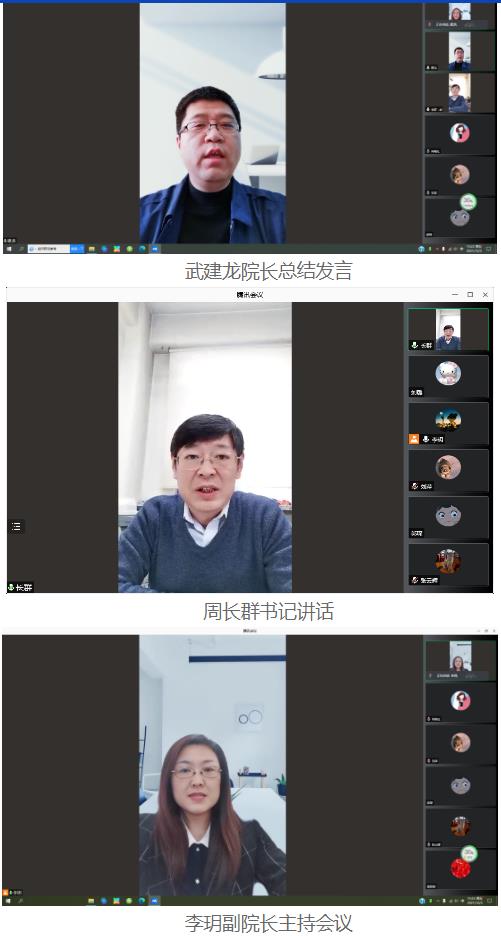
Task: Open Tencent Meeting icon in the top taskbar
Action: tap(155, 248)
